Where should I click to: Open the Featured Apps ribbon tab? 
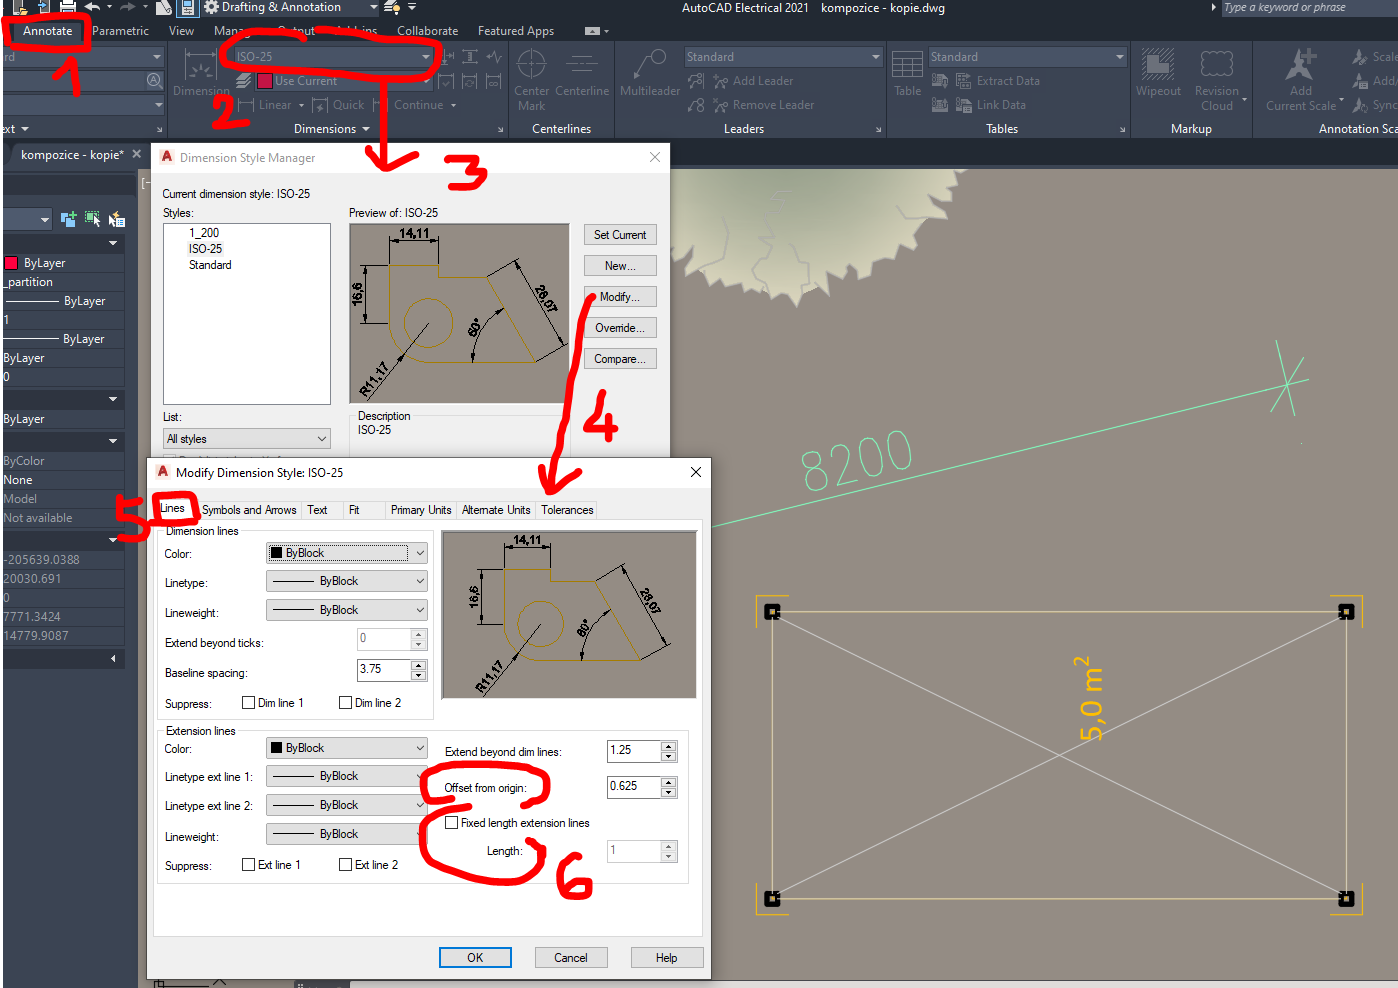click(x=515, y=31)
